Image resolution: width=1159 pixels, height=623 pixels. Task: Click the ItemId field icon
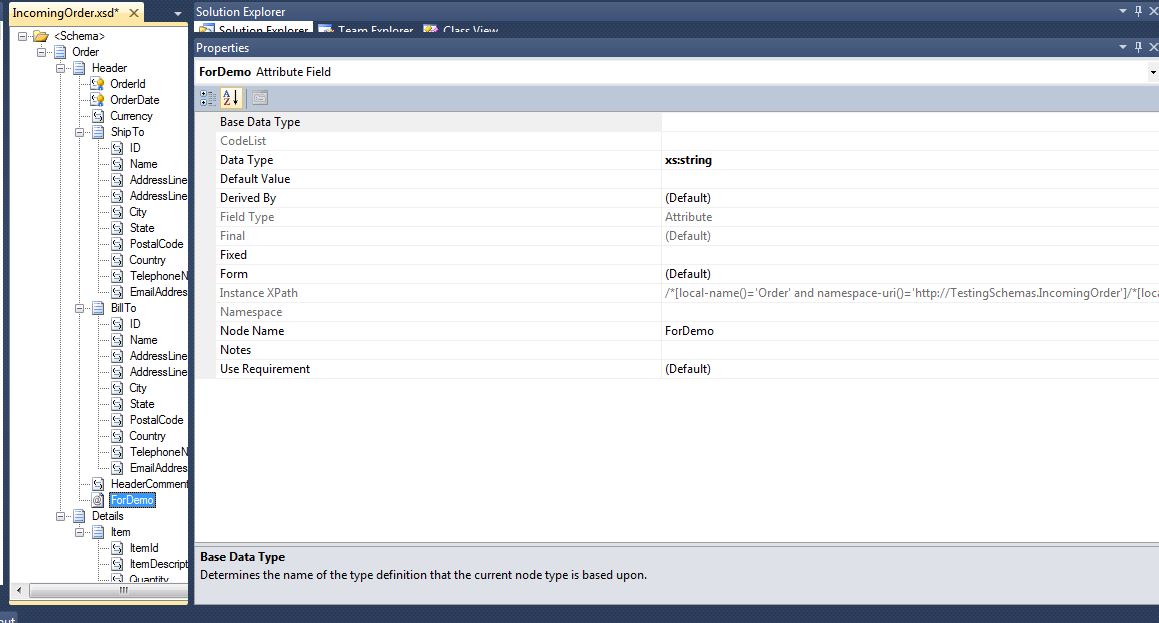117,548
